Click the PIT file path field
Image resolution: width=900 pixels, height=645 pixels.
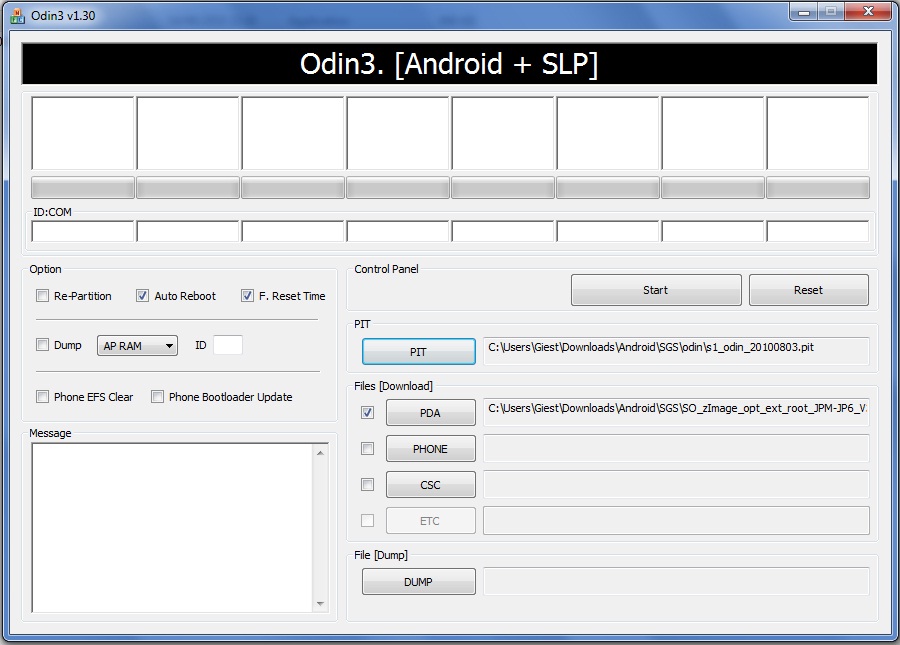(x=676, y=351)
